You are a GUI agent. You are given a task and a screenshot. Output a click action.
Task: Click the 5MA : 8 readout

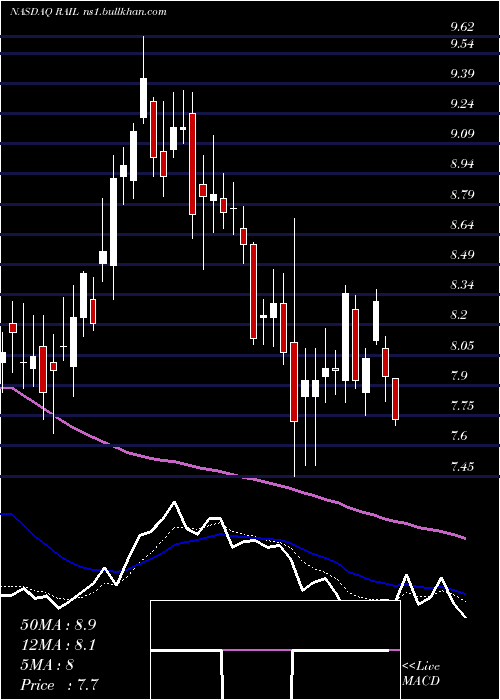pos(47,665)
